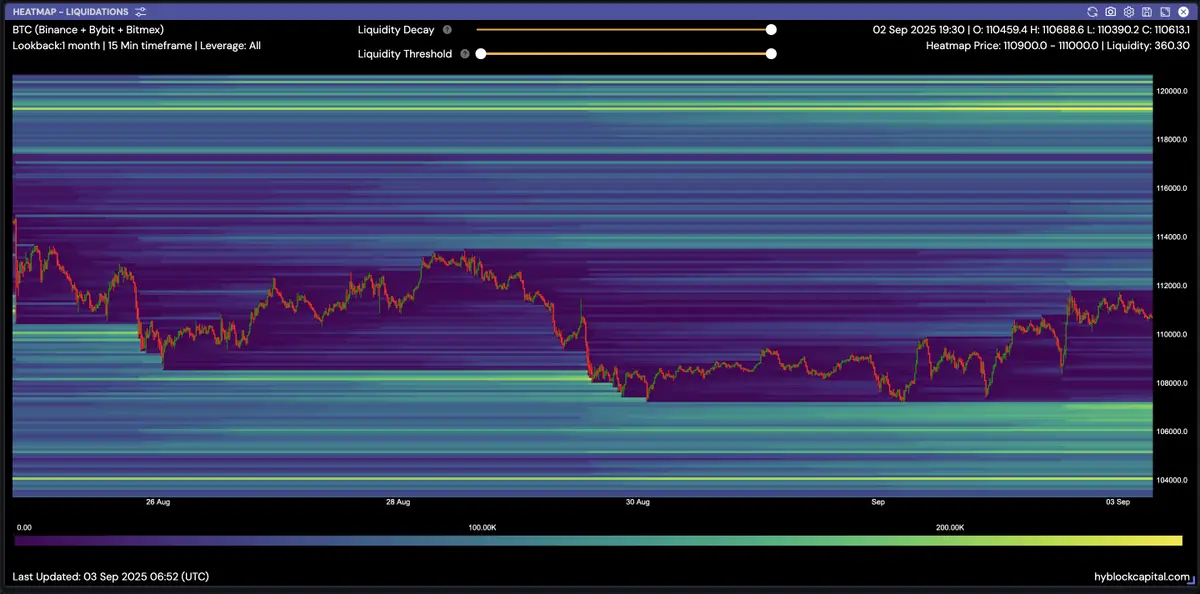1200x594 pixels.
Task: Click the 112000.0 price axis label
Action: [1173, 286]
